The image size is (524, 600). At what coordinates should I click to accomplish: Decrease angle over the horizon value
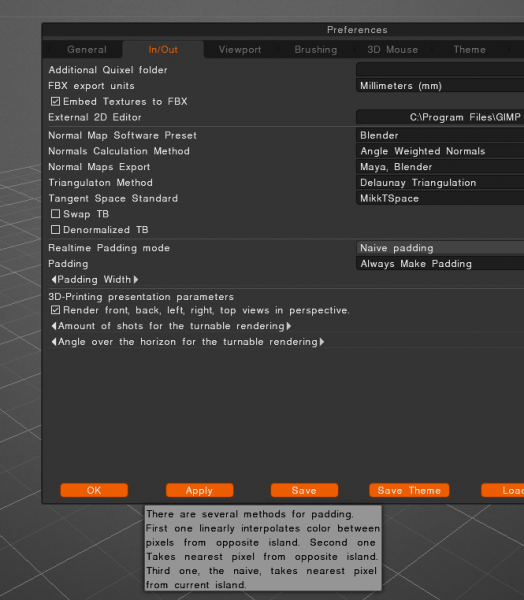pyautogui.click(x=54, y=342)
